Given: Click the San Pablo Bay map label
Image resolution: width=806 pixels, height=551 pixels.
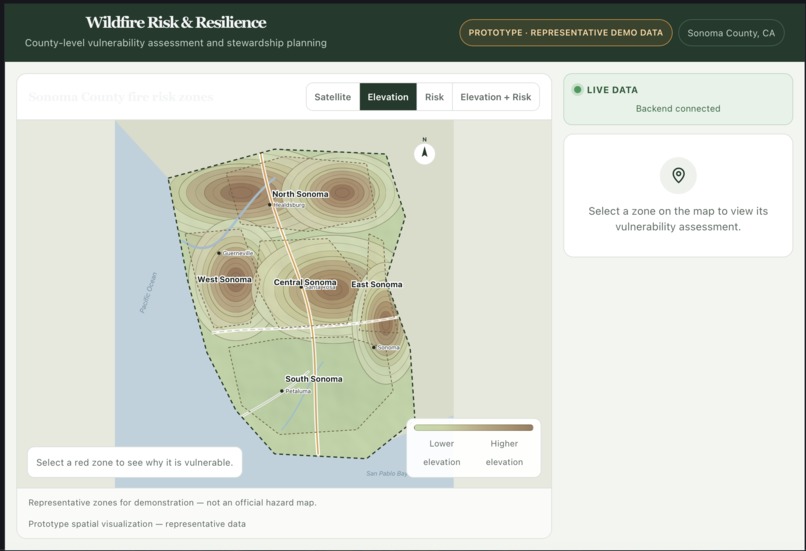Looking at the screenshot, I should pos(387,473).
